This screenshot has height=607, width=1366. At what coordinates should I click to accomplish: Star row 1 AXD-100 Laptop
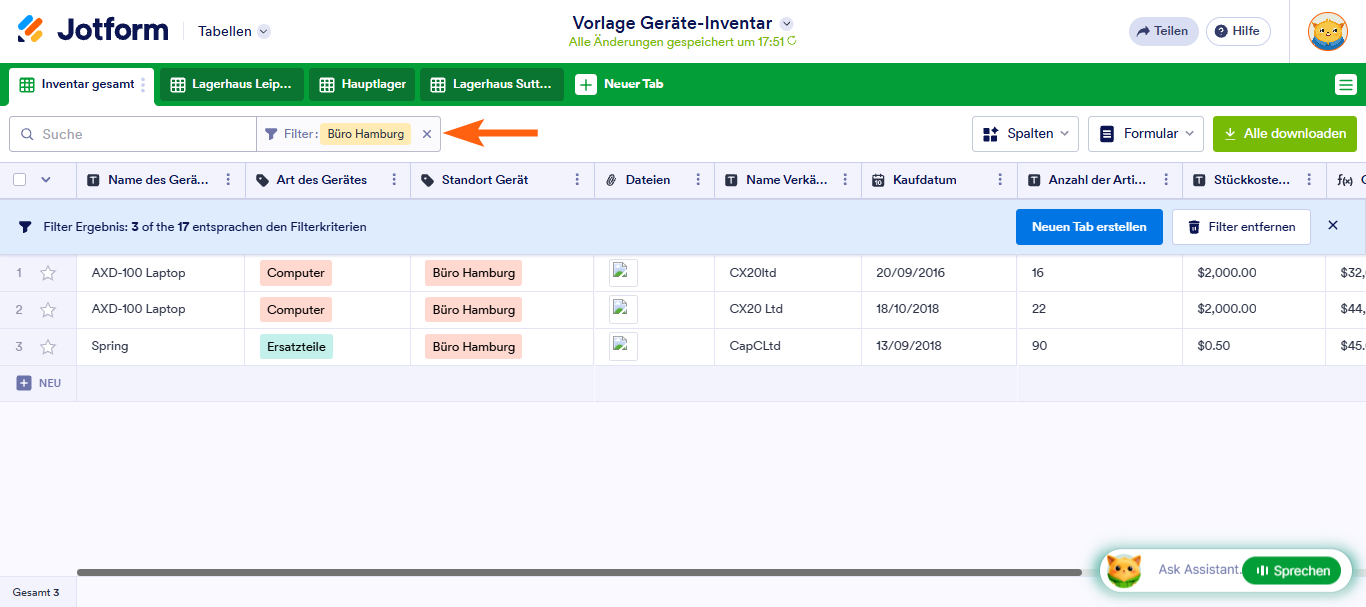tap(47, 273)
